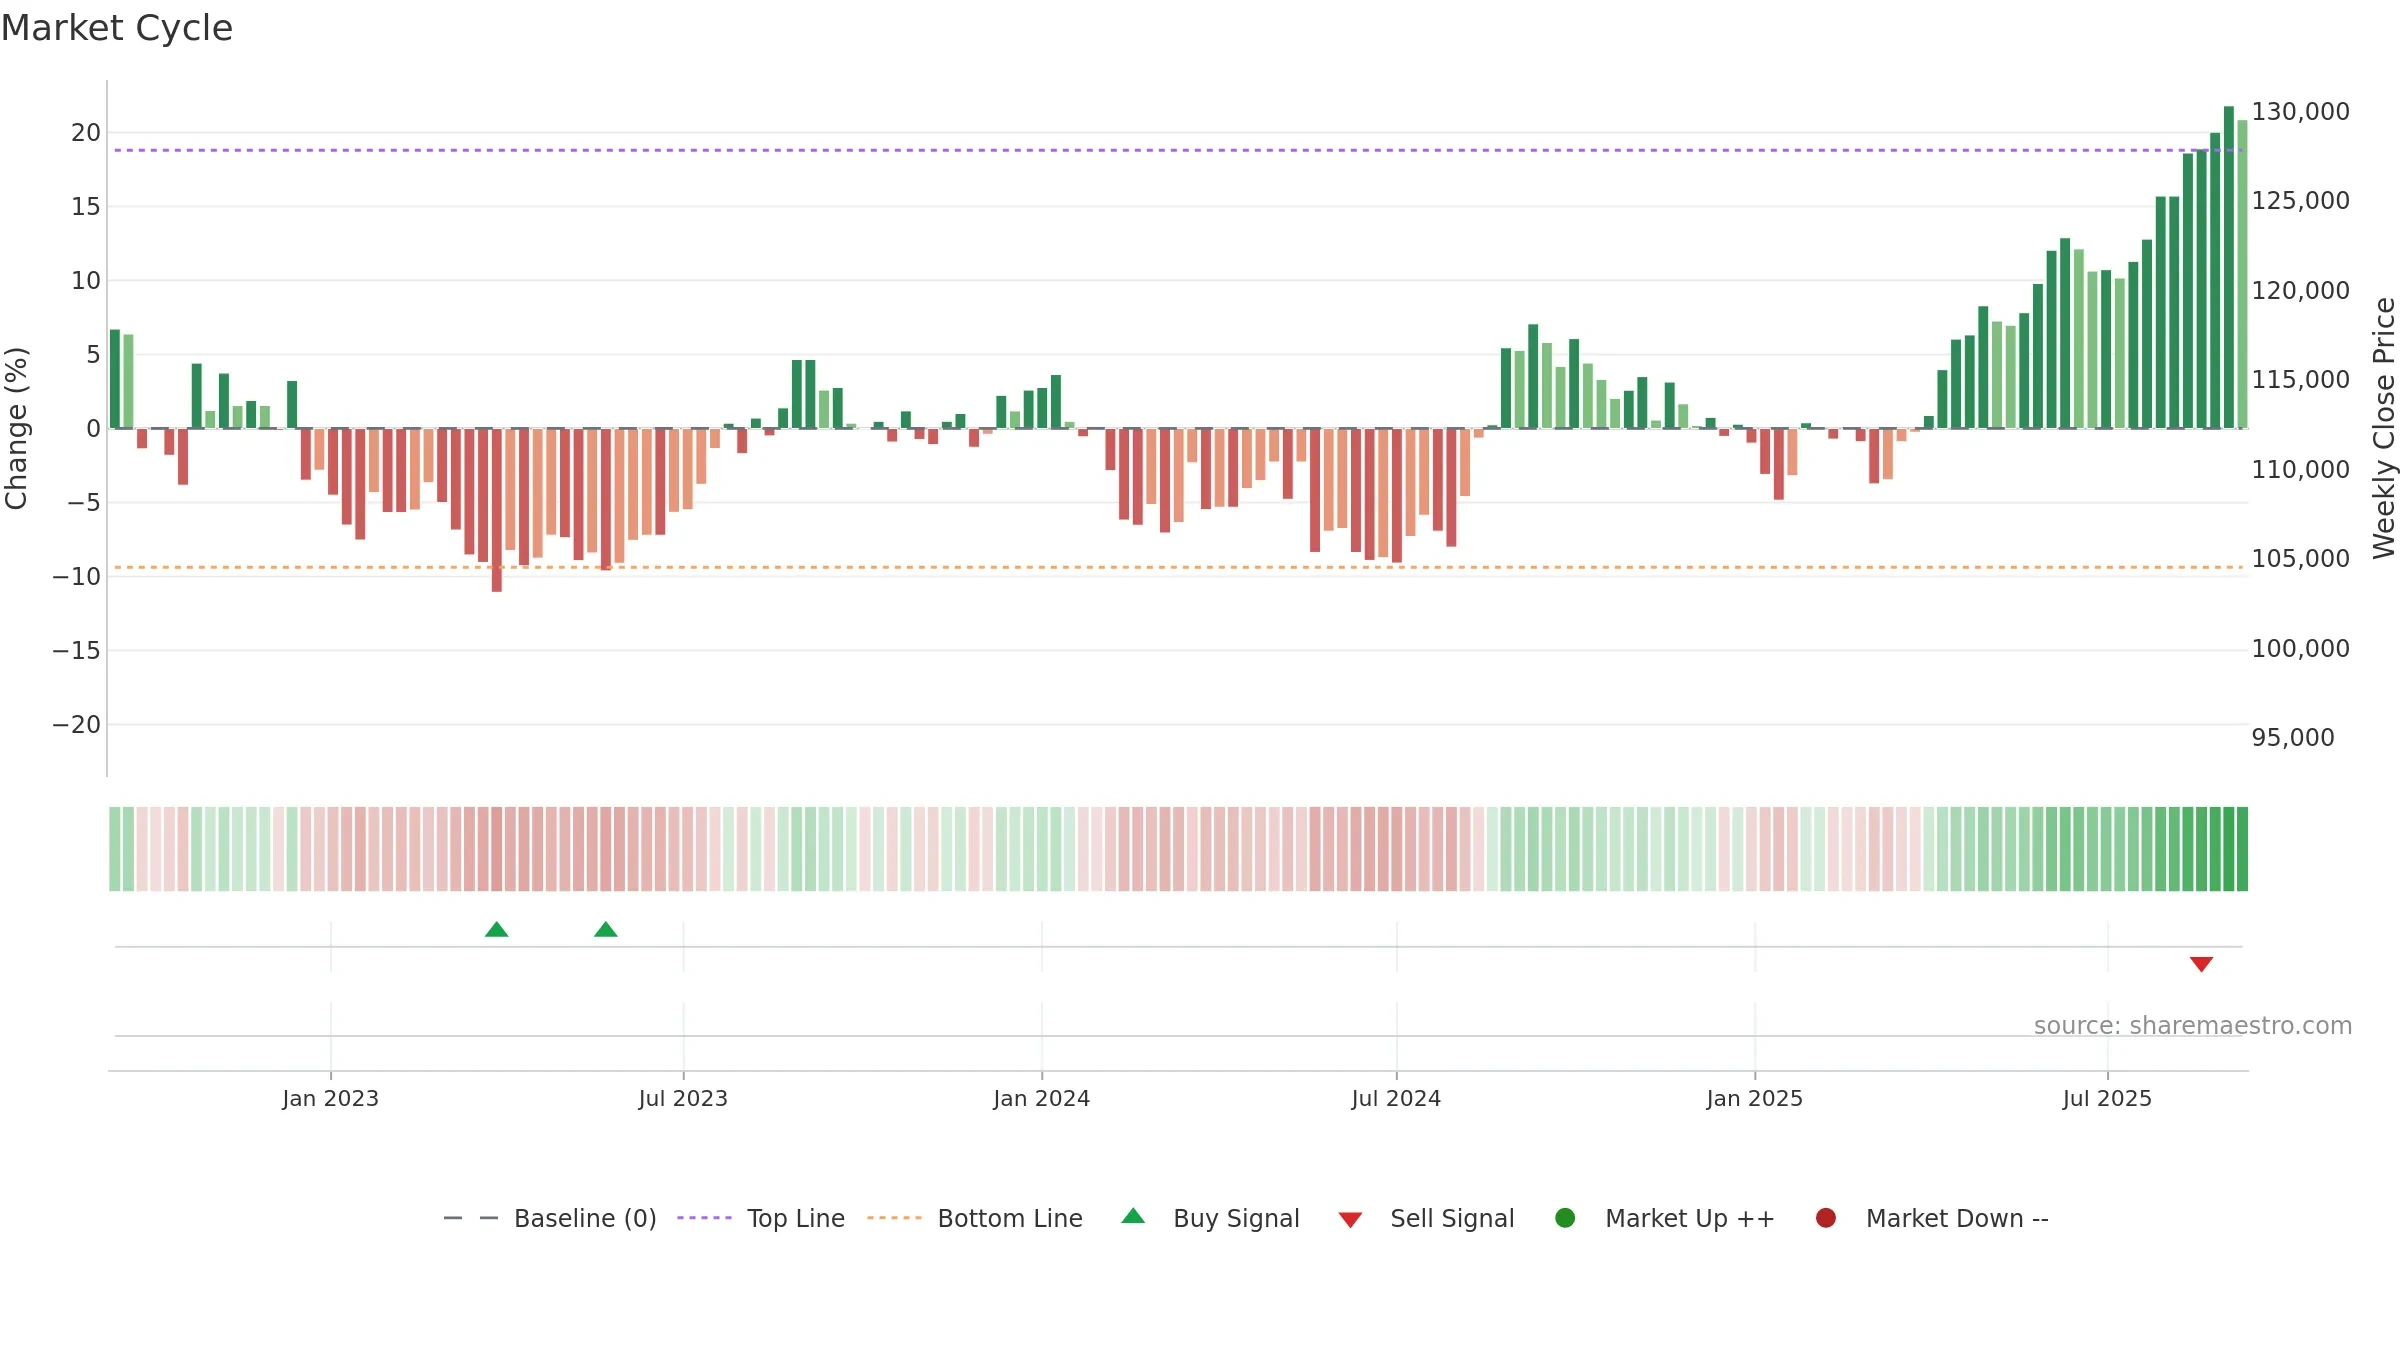The width and height of the screenshot is (2400, 1350).
Task: Toggle the Baseline (0) legend entry
Action: (x=550, y=1218)
